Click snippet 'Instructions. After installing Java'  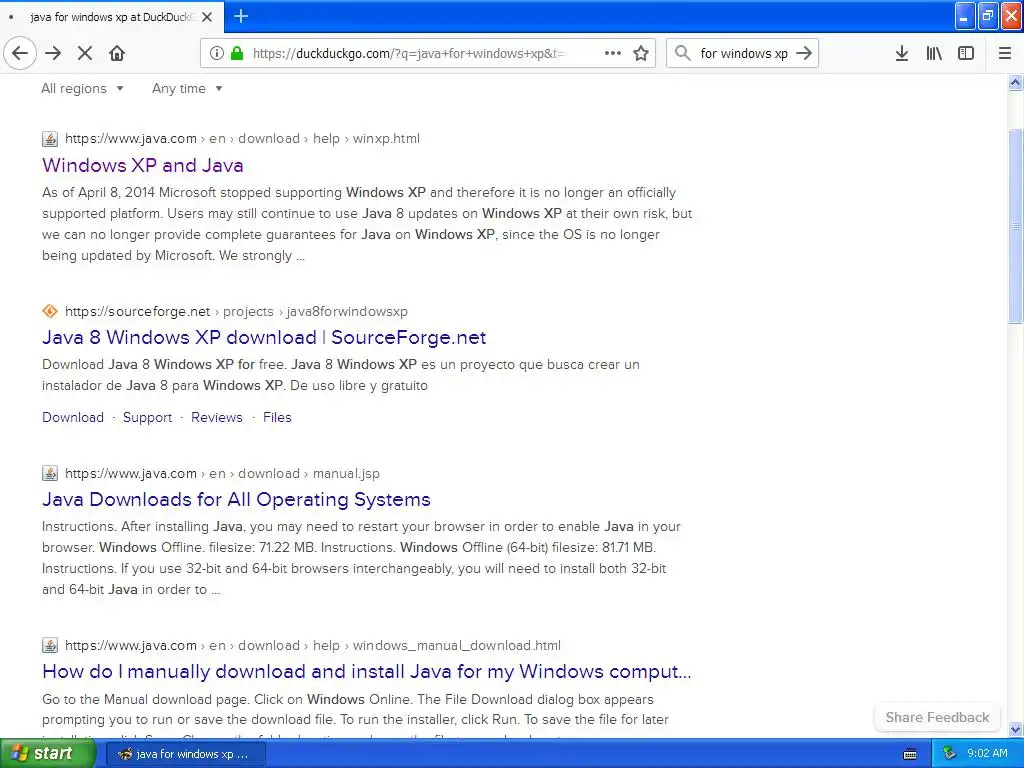coord(142,526)
